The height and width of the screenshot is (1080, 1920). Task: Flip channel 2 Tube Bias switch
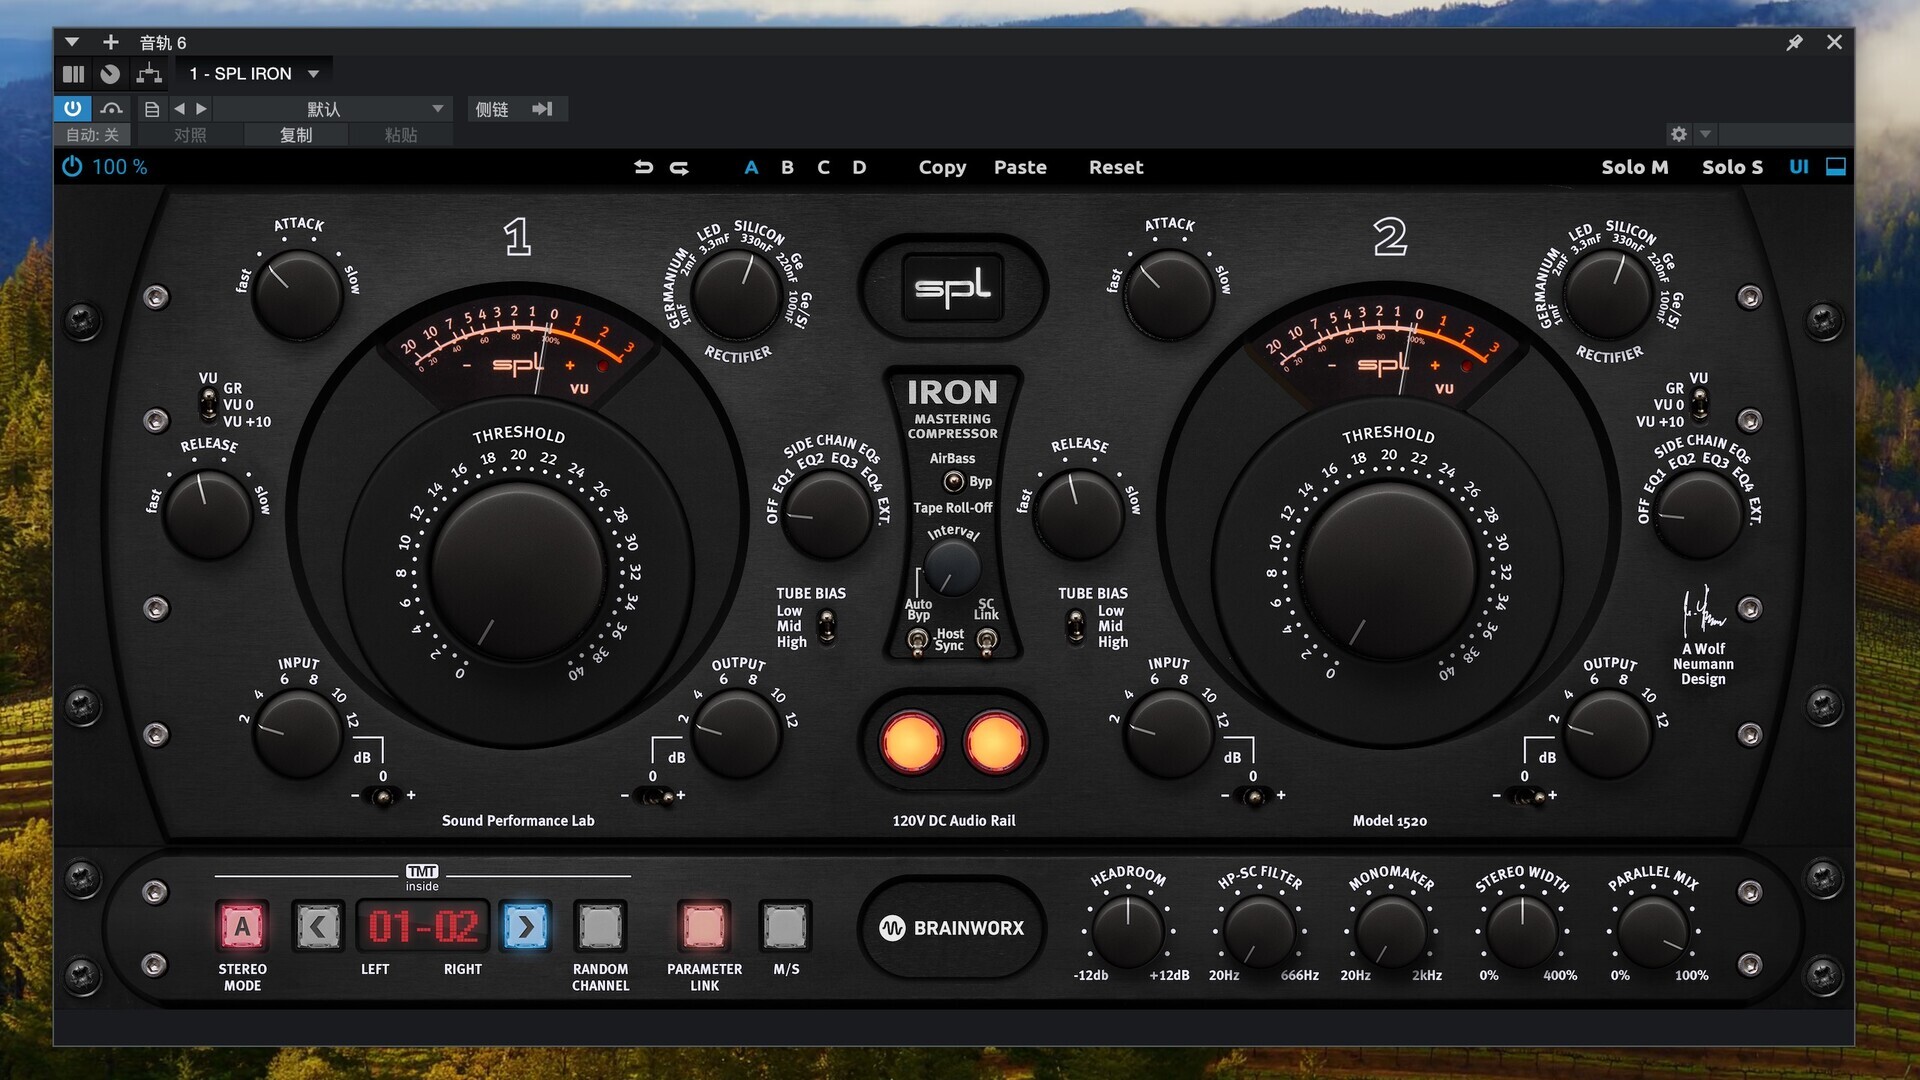[1075, 626]
